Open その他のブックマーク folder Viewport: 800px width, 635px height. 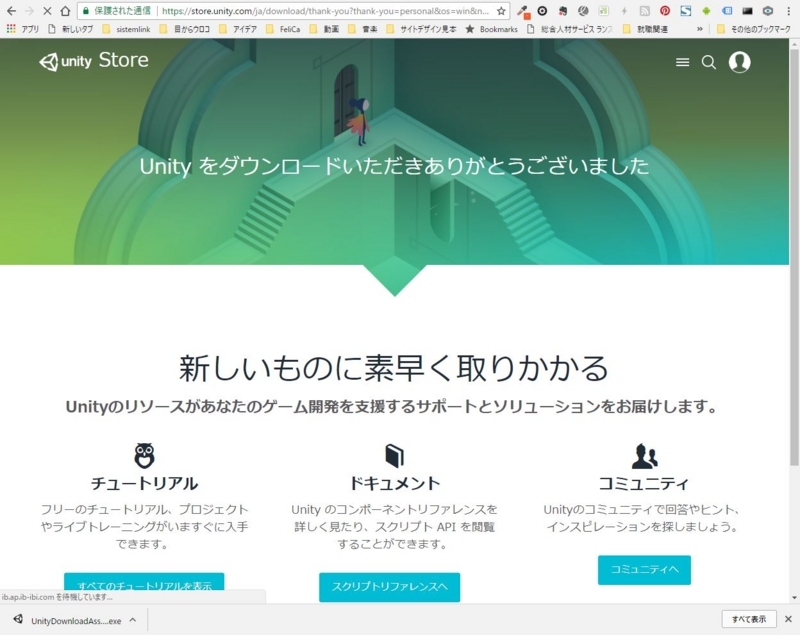[x=754, y=29]
